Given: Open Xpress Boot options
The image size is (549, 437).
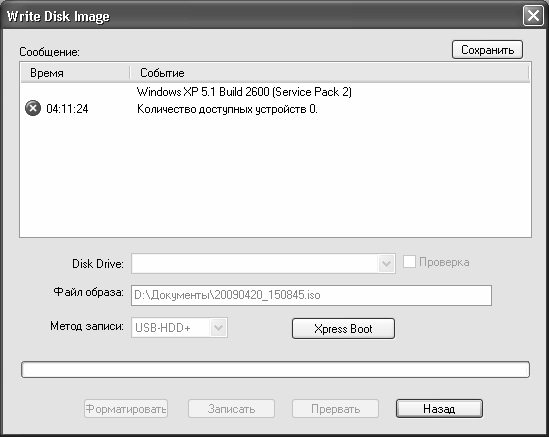Looking at the screenshot, I should (x=343, y=328).
